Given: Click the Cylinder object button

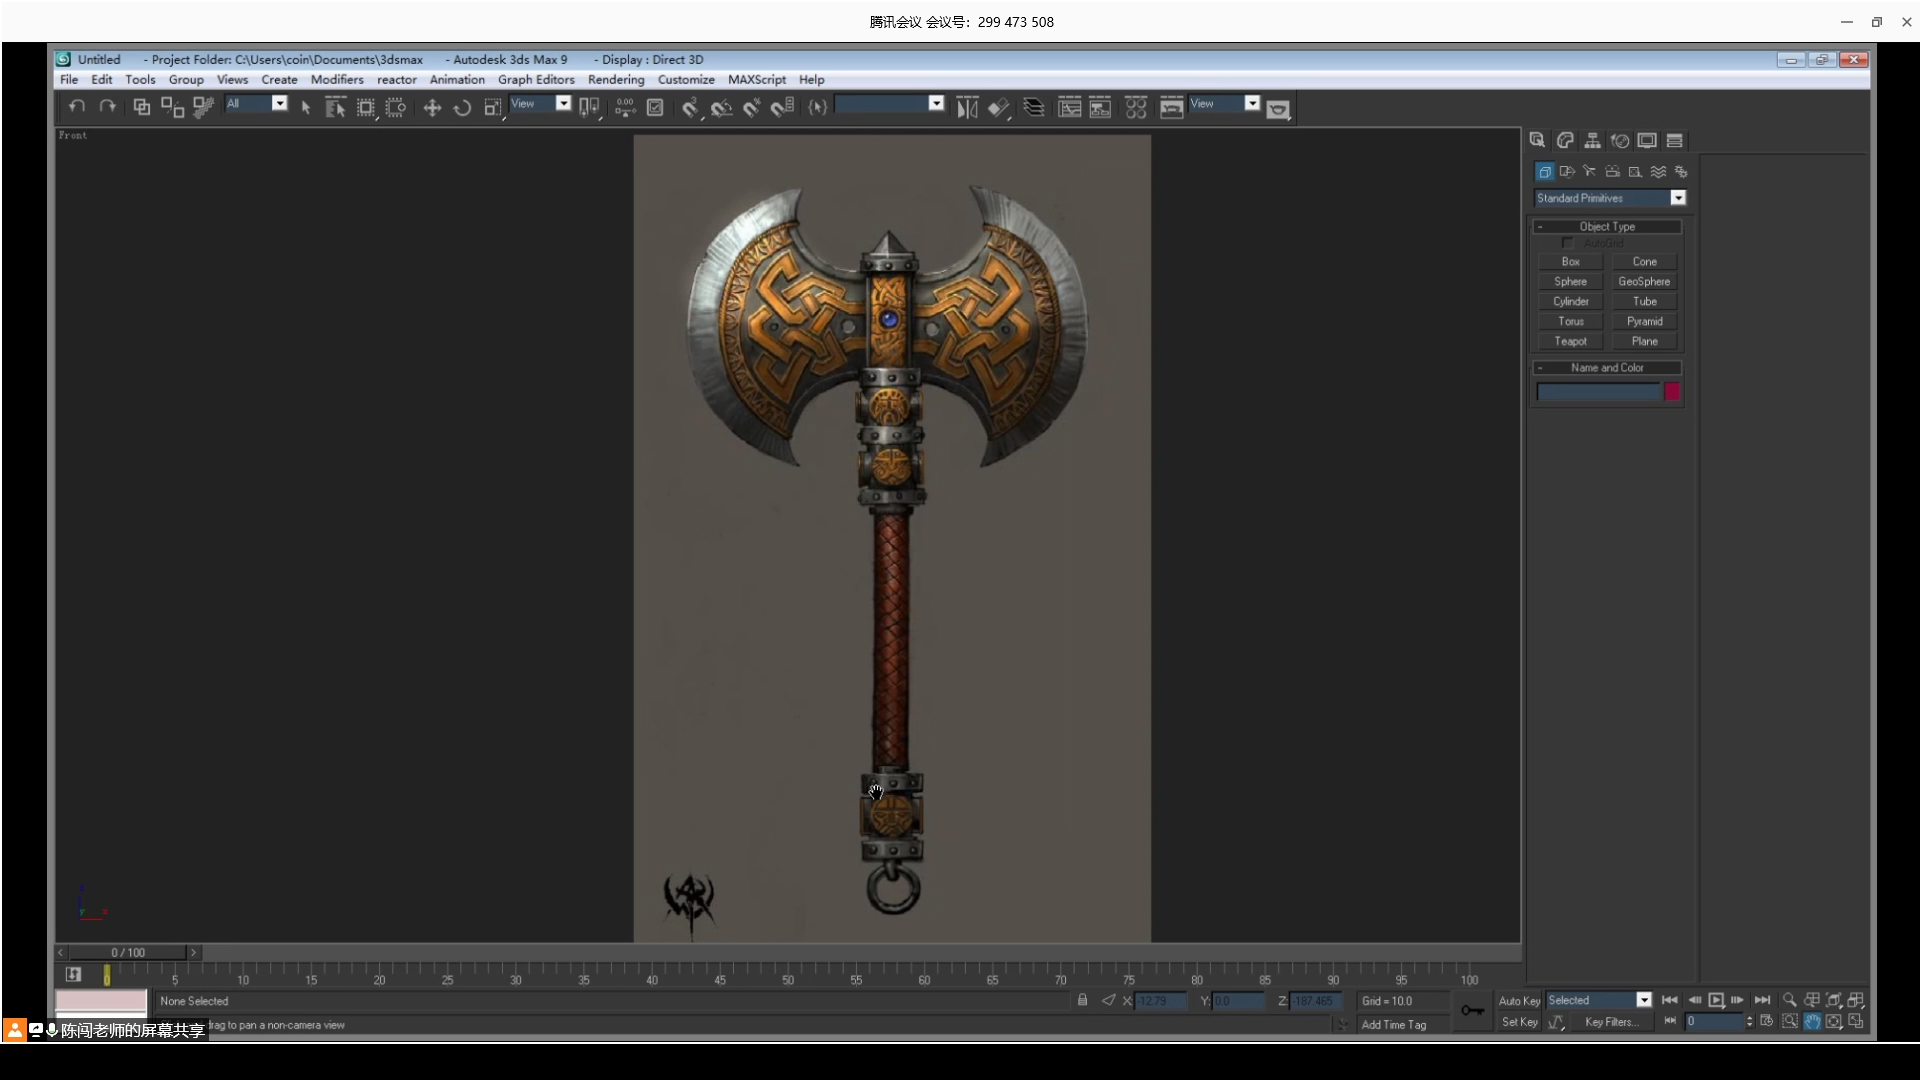Looking at the screenshot, I should (x=1570, y=302).
